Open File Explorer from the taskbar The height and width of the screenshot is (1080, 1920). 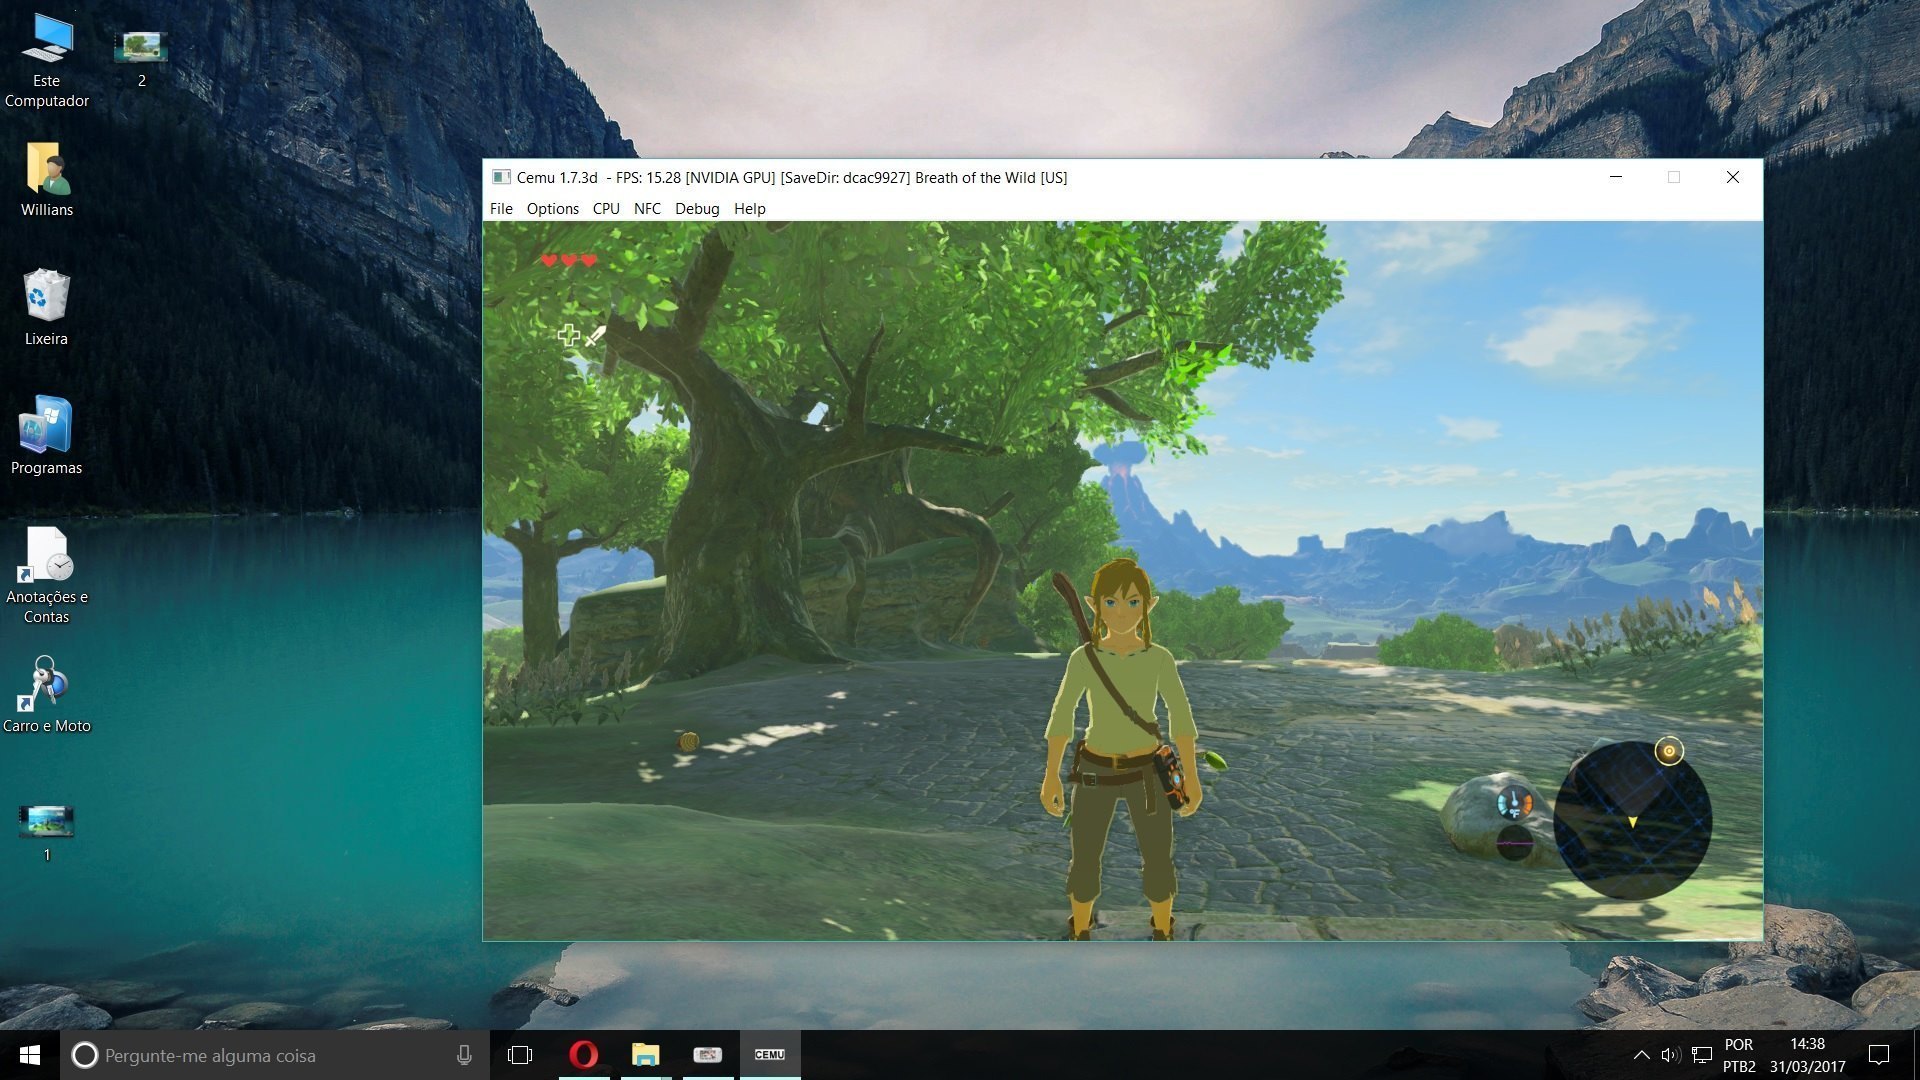(646, 1055)
